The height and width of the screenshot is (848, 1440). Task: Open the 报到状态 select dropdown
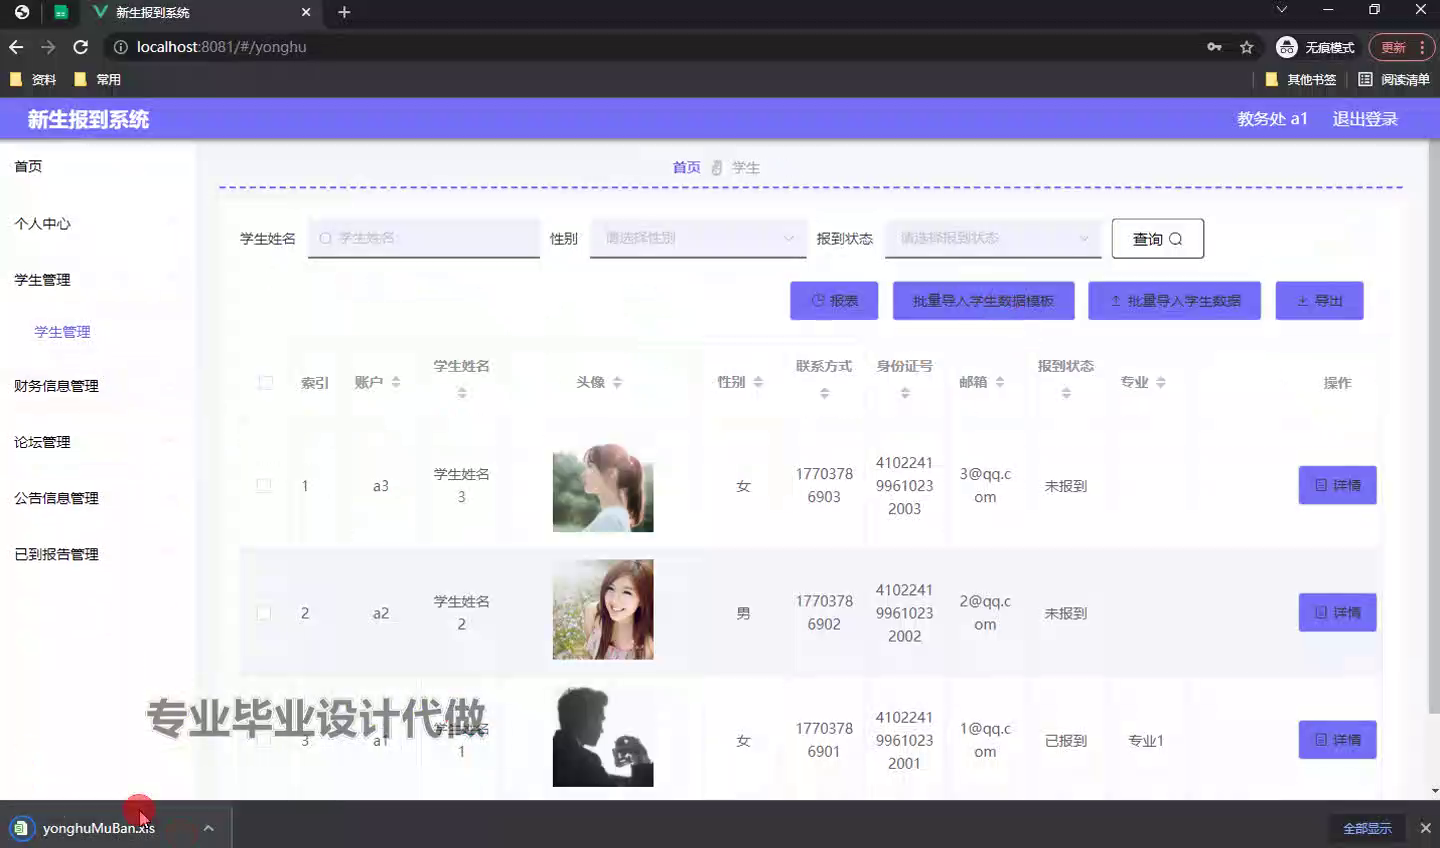pyautogui.click(x=993, y=238)
